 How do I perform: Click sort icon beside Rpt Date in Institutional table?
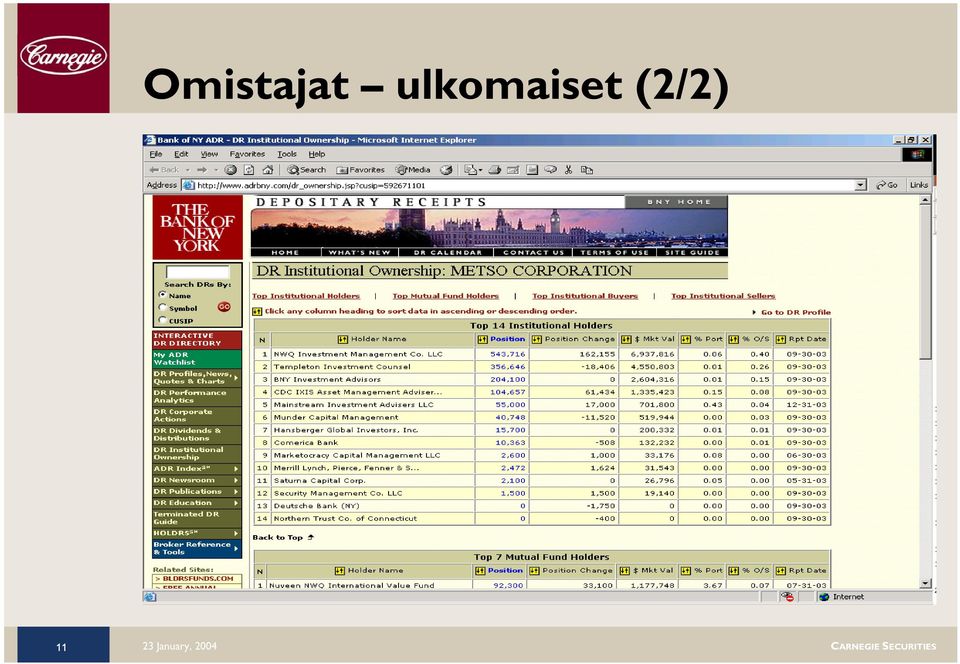[x=780, y=339]
